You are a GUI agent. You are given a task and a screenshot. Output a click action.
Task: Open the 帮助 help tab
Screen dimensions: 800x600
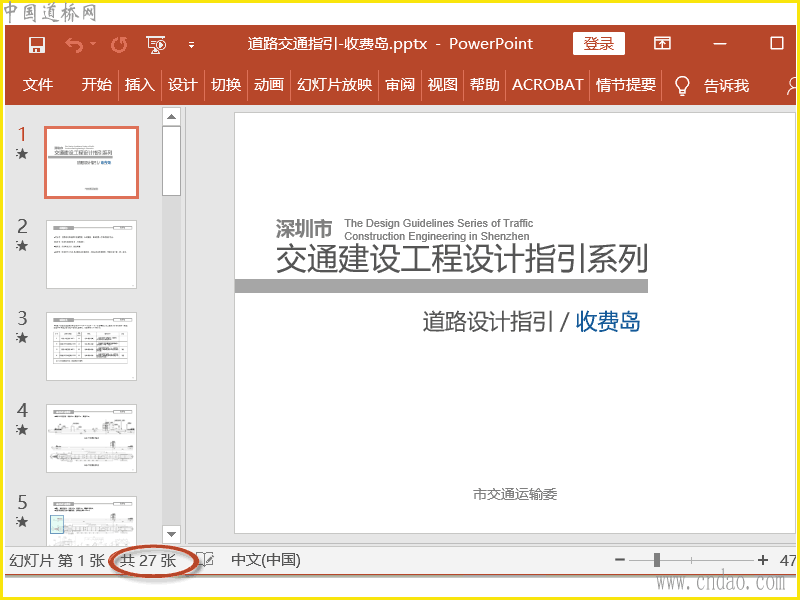click(485, 84)
